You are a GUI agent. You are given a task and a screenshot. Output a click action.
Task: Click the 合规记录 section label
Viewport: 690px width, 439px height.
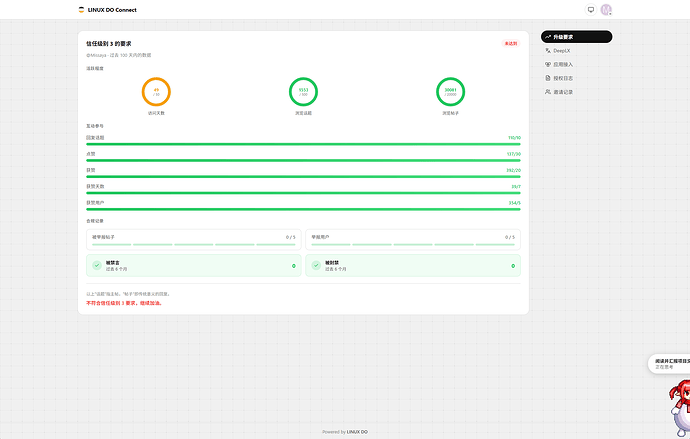pyautogui.click(x=95, y=221)
